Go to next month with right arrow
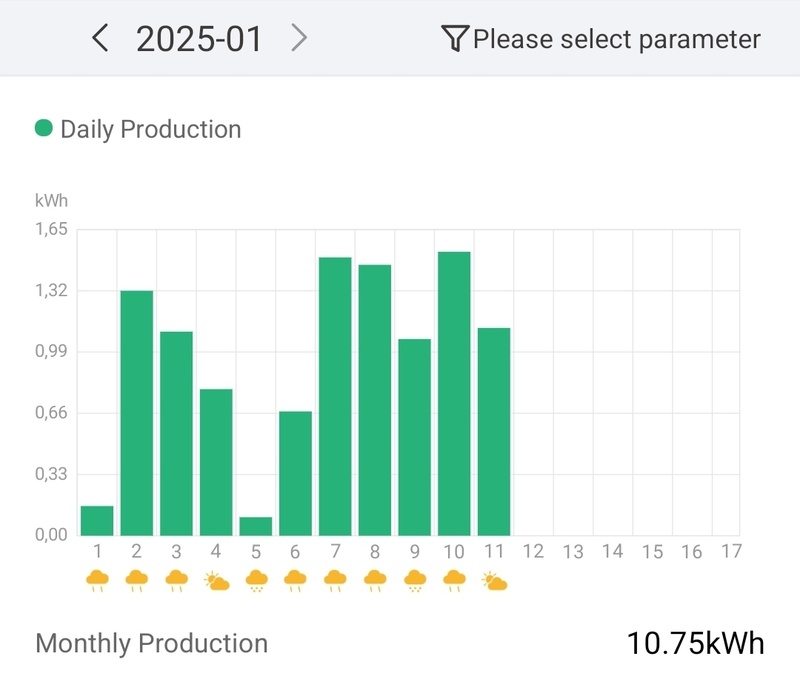 coord(298,39)
